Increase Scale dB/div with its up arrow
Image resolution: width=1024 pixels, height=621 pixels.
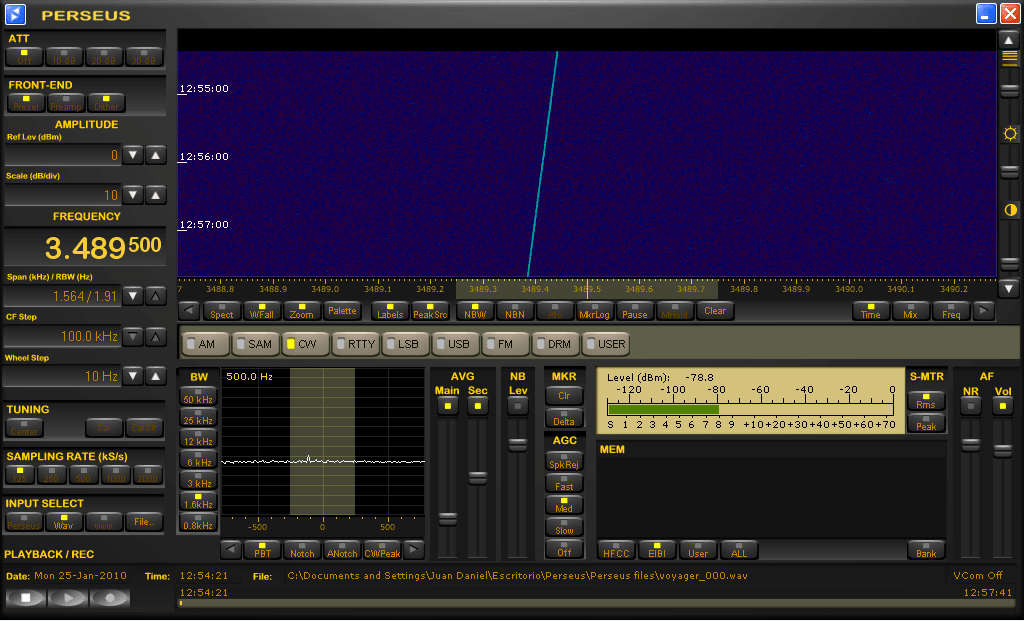click(155, 195)
